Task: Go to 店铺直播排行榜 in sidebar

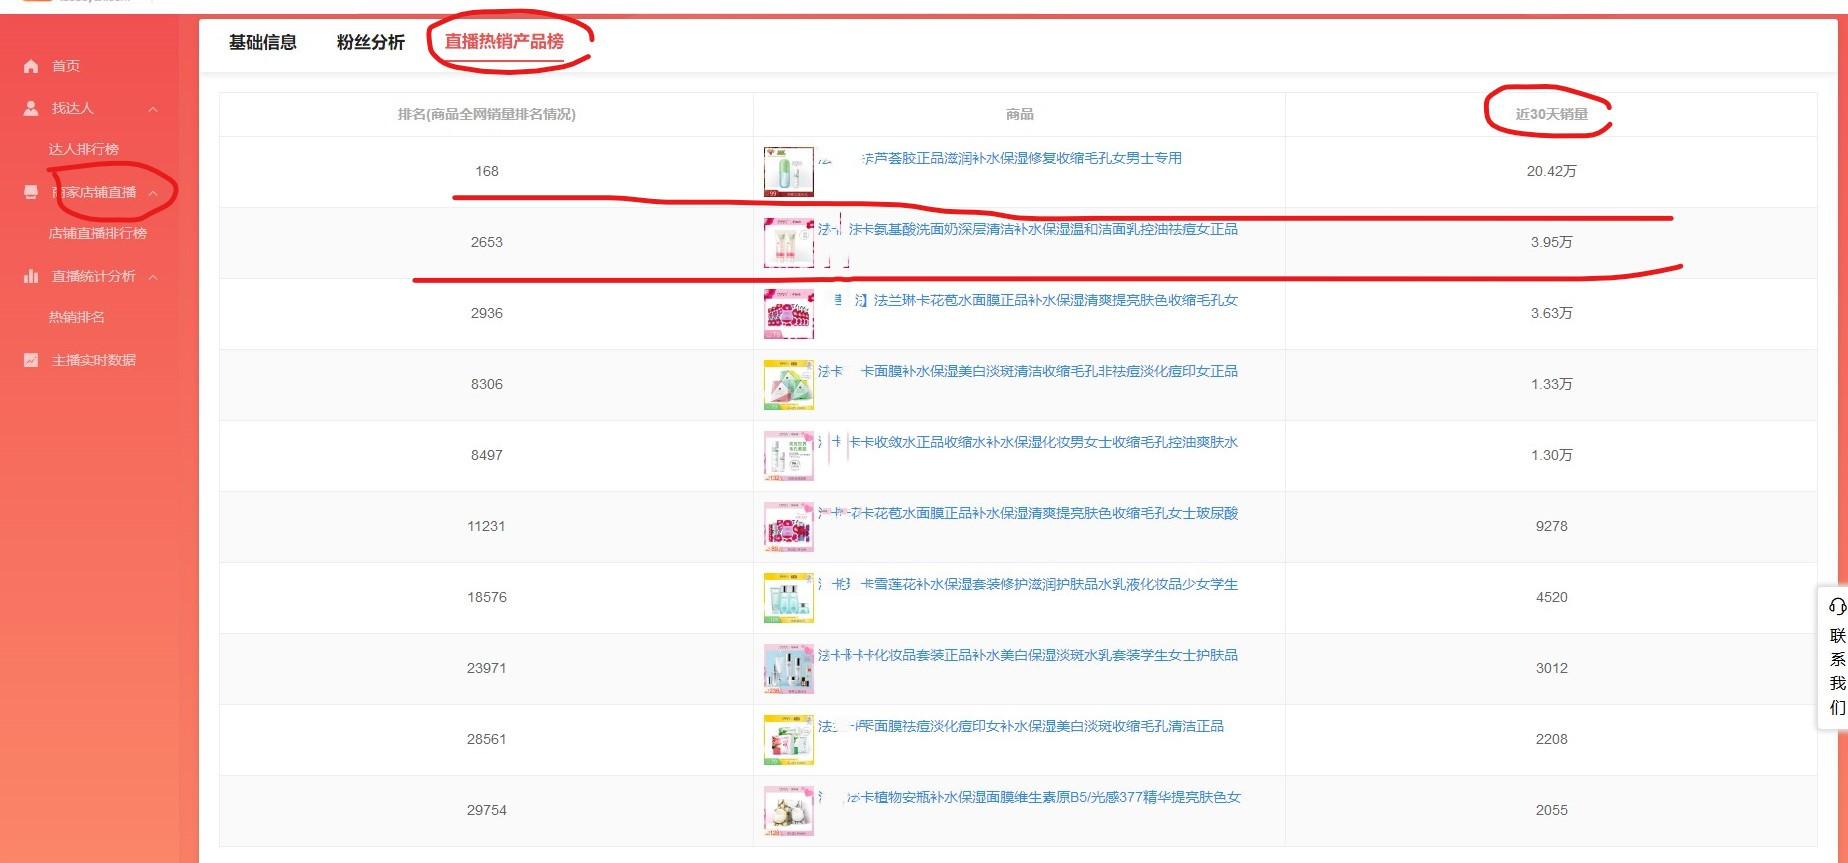Action: (x=98, y=233)
